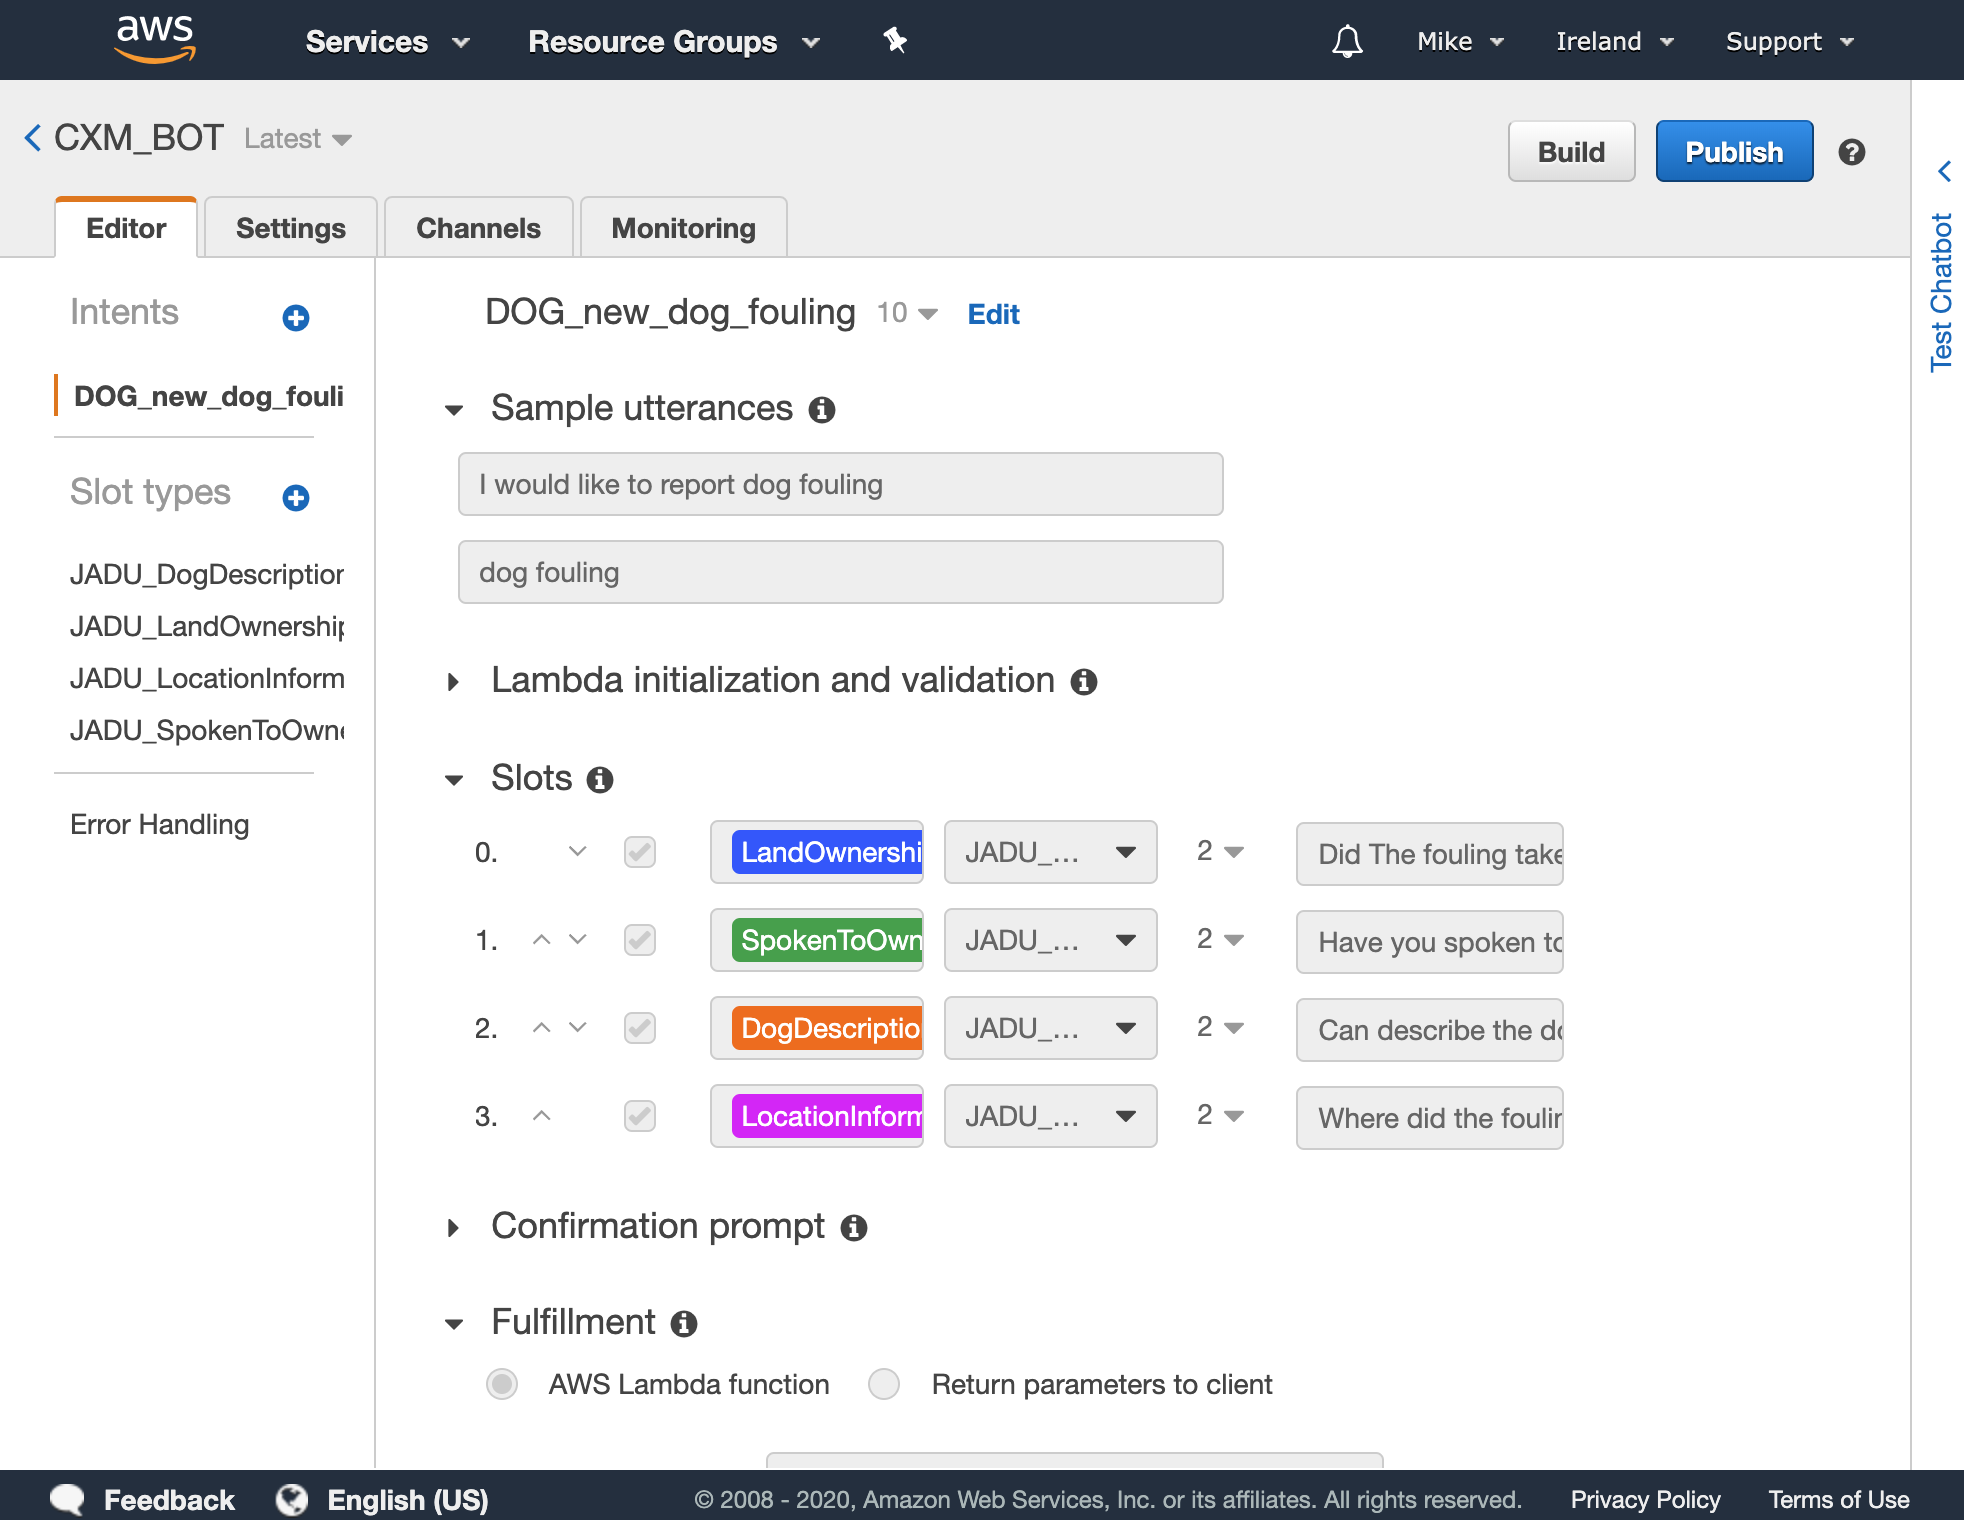The image size is (1964, 1520).
Task: Toggle required checkbox for LocationInformation slot
Action: (640, 1116)
